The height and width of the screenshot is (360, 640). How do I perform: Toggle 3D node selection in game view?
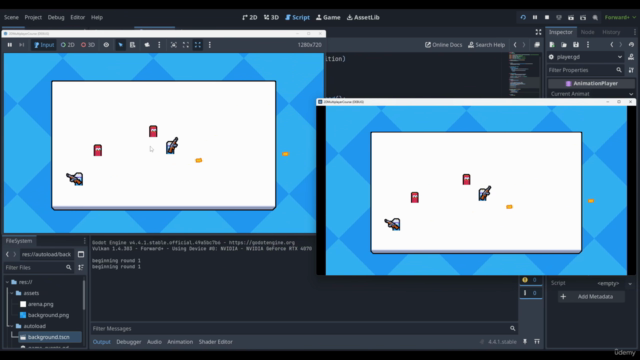(x=88, y=45)
